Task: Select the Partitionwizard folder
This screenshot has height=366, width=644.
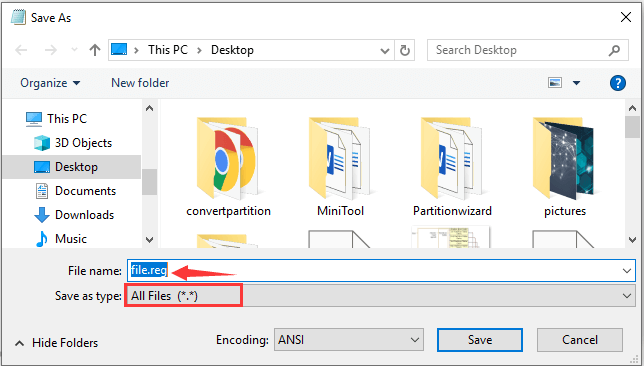Action: [x=452, y=166]
